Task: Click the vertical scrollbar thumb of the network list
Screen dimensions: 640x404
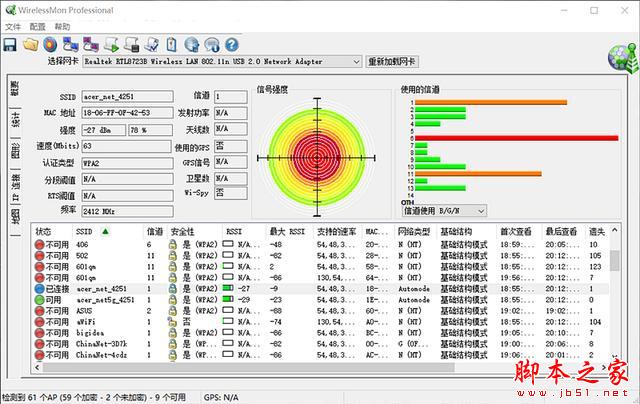Action: [615, 260]
